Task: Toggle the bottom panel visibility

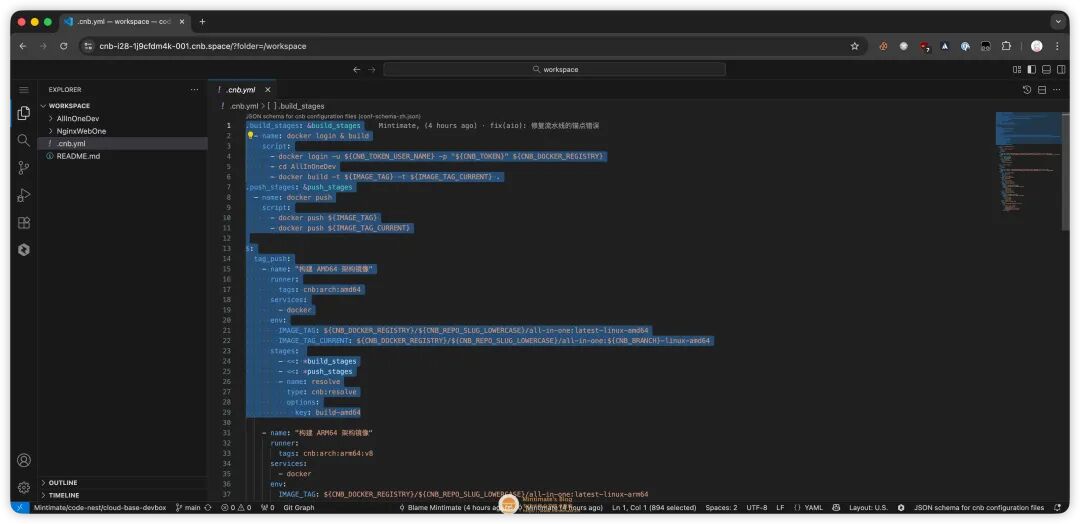Action: click(x=1046, y=70)
